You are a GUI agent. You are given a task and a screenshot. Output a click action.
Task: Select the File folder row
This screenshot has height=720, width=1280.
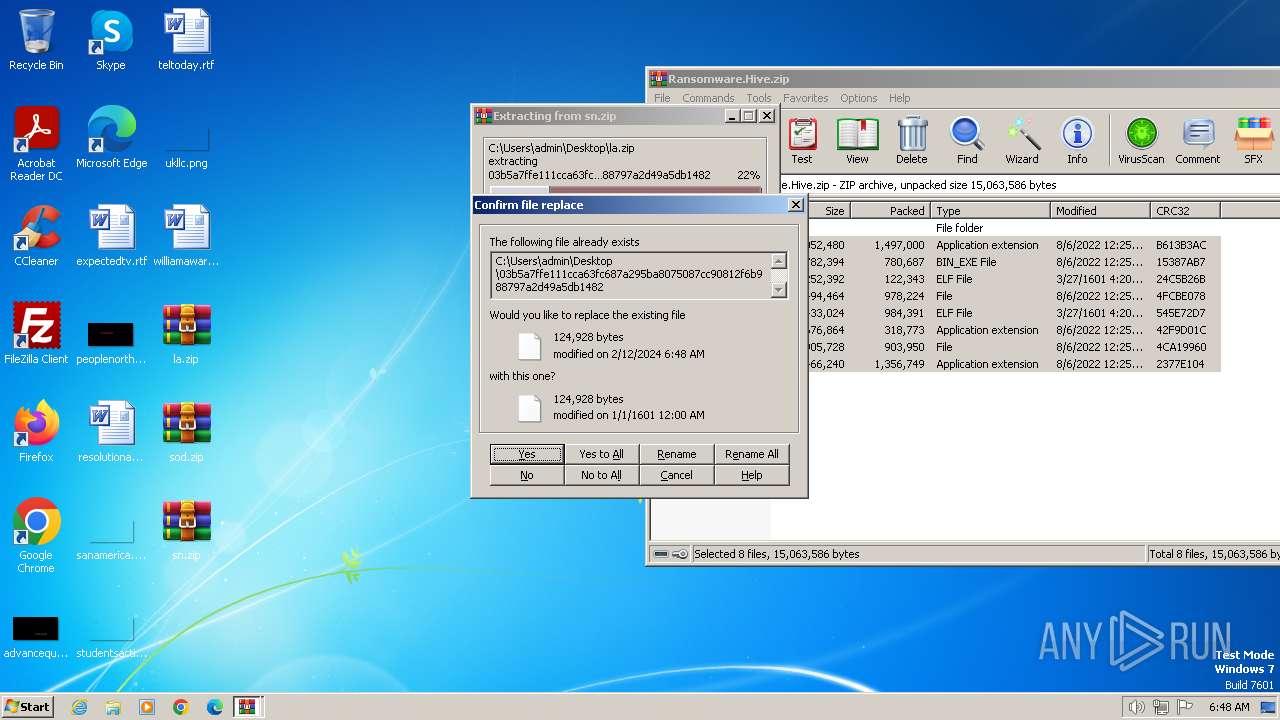pyautogui.click(x=1014, y=228)
